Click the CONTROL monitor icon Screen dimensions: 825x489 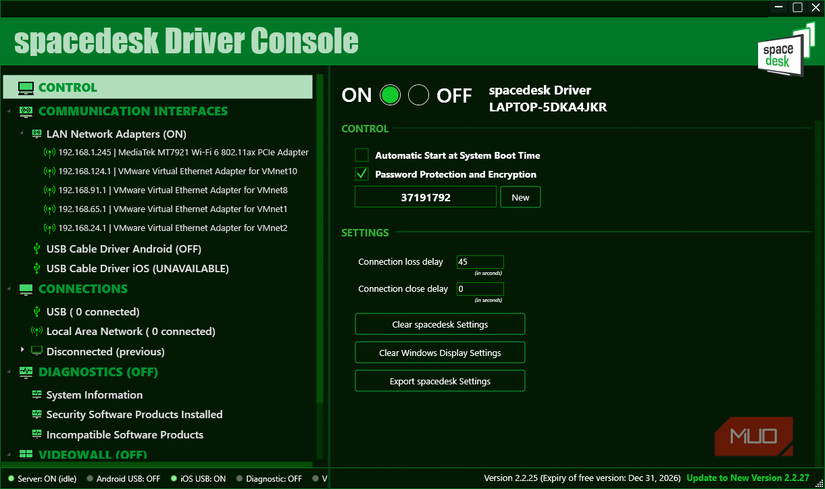26,88
